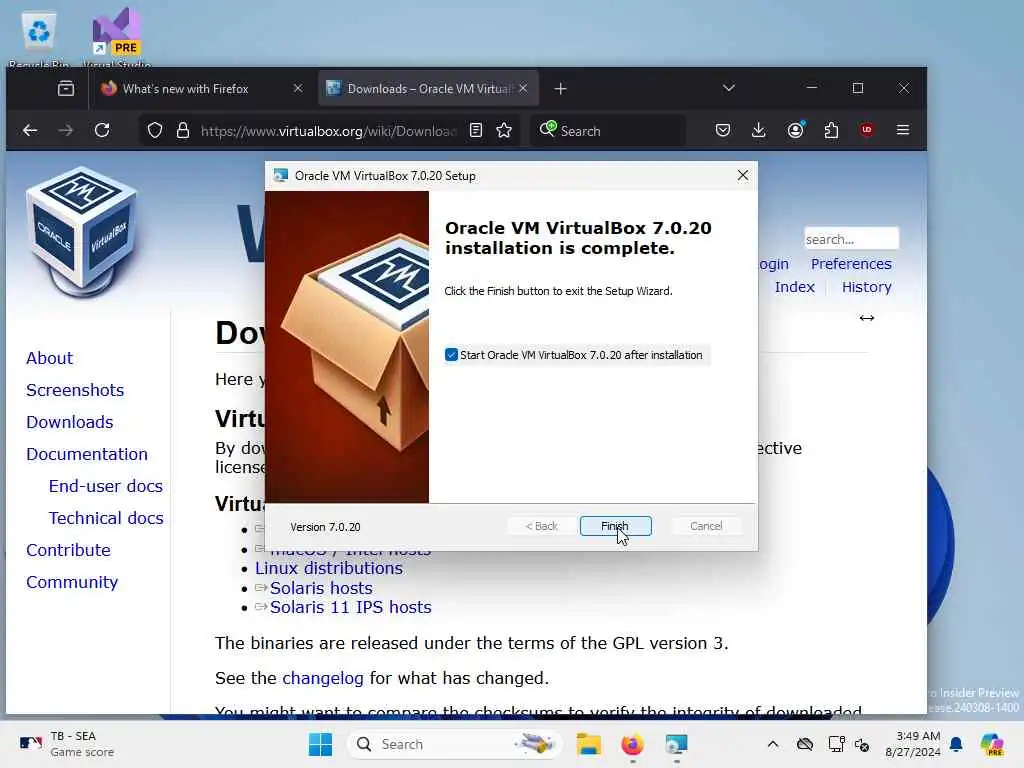The image size is (1024, 768).
Task: Open File Explorer from taskbar
Action: [588, 744]
